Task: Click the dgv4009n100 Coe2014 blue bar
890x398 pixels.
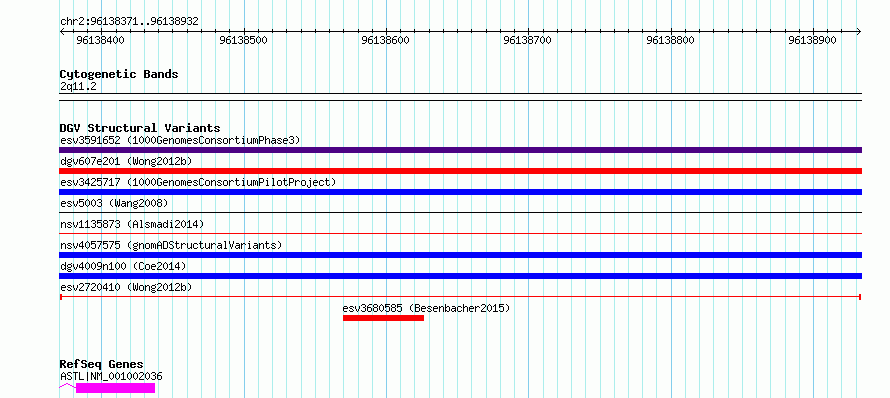Action: point(460,276)
